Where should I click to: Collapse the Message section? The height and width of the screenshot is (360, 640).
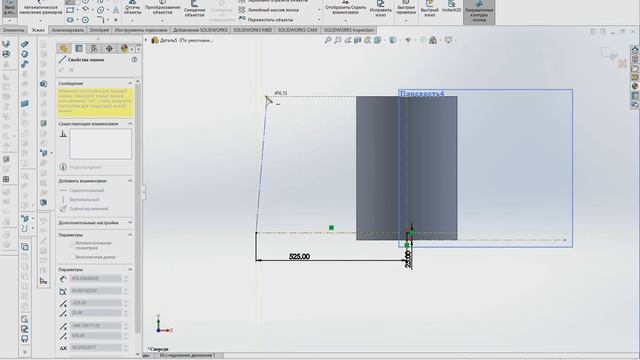click(130, 83)
